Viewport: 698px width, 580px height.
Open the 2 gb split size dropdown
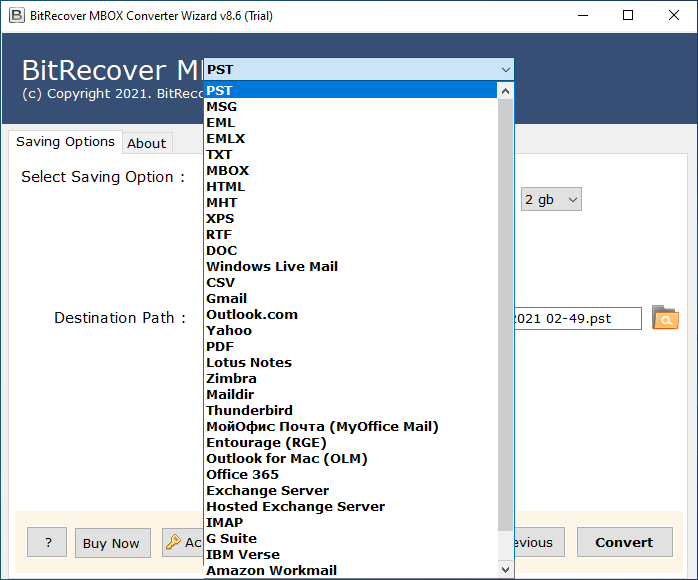coord(551,199)
